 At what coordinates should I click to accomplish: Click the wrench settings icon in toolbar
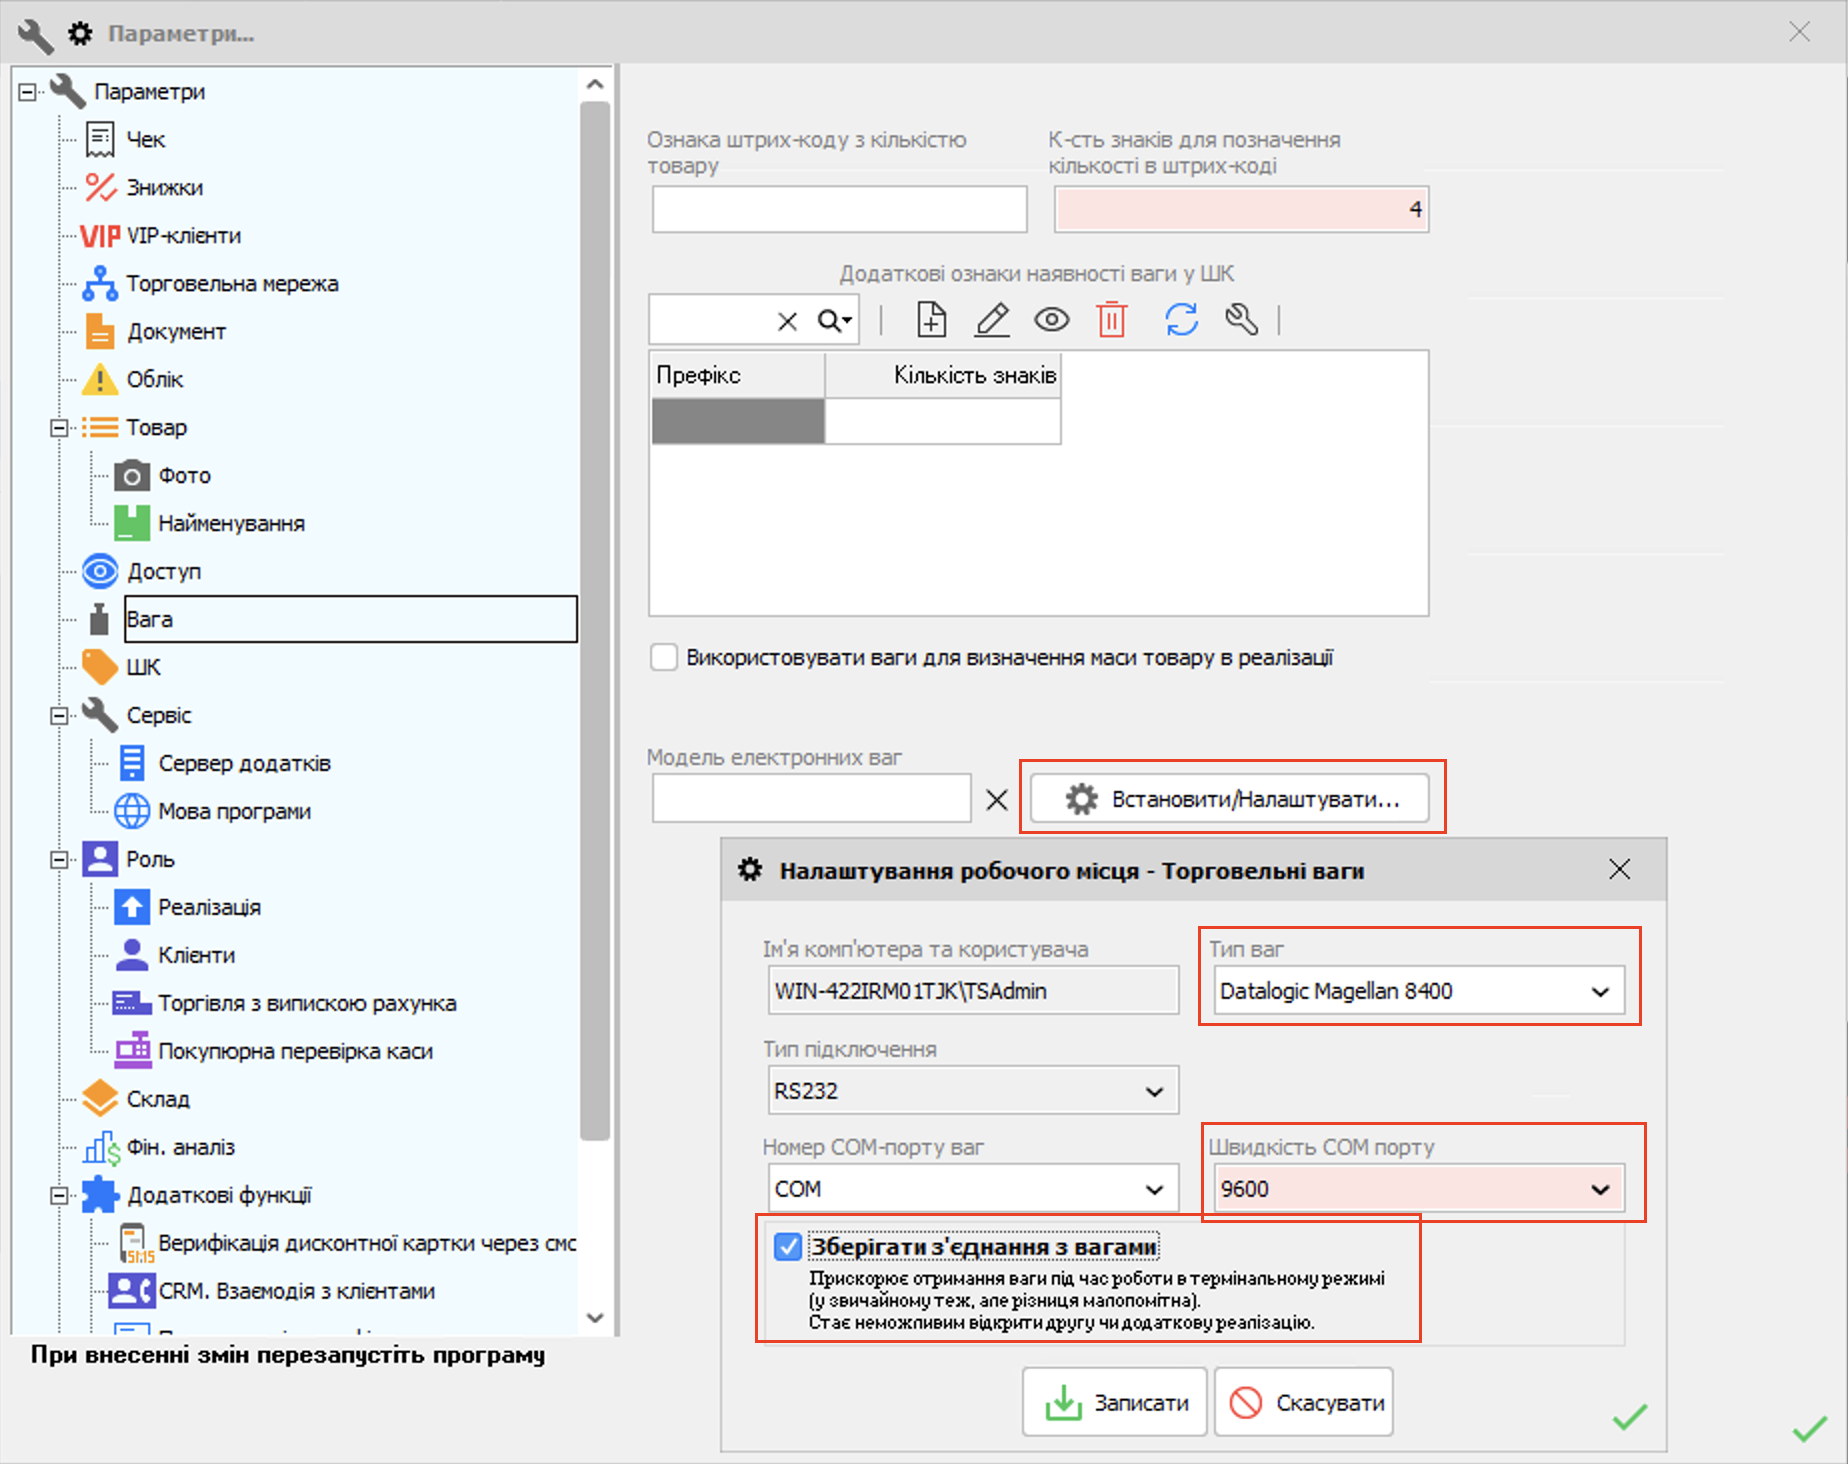[1241, 320]
